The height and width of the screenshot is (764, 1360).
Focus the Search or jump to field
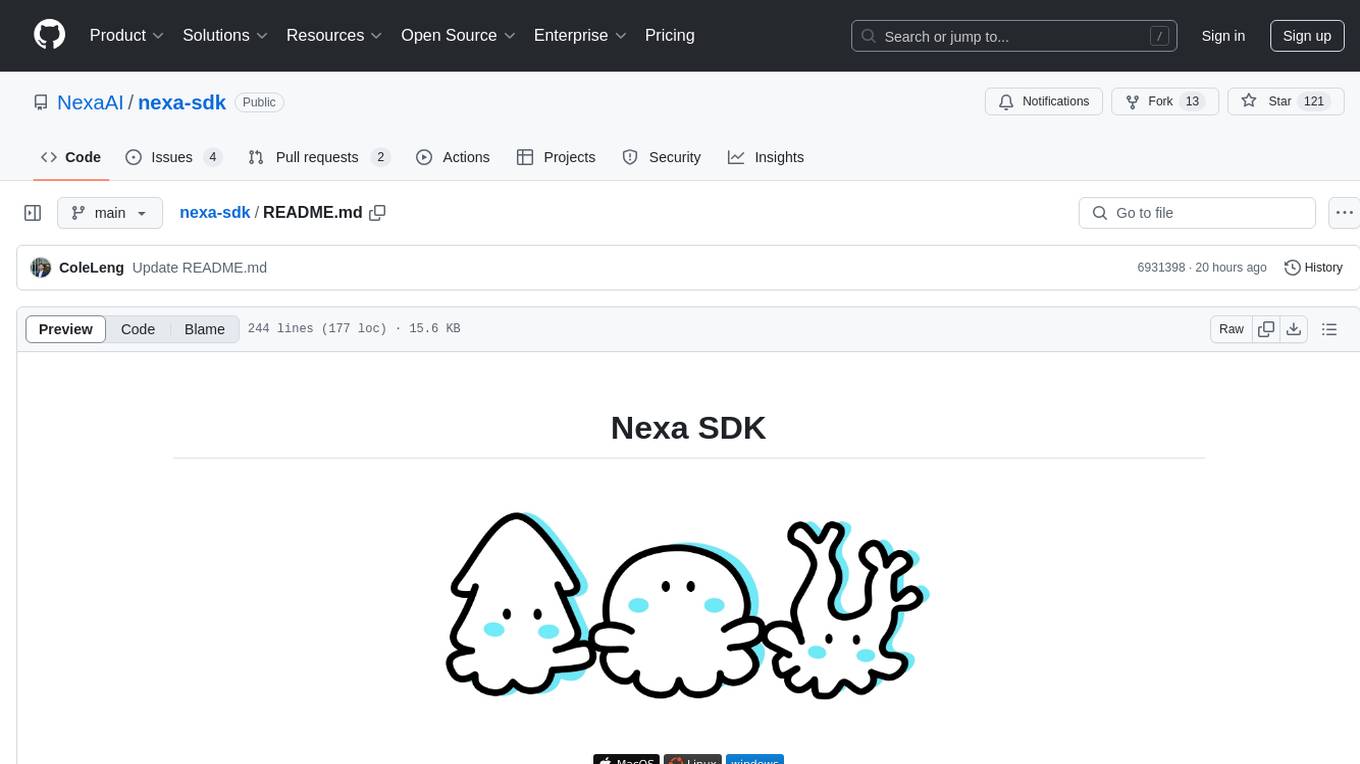click(1014, 36)
